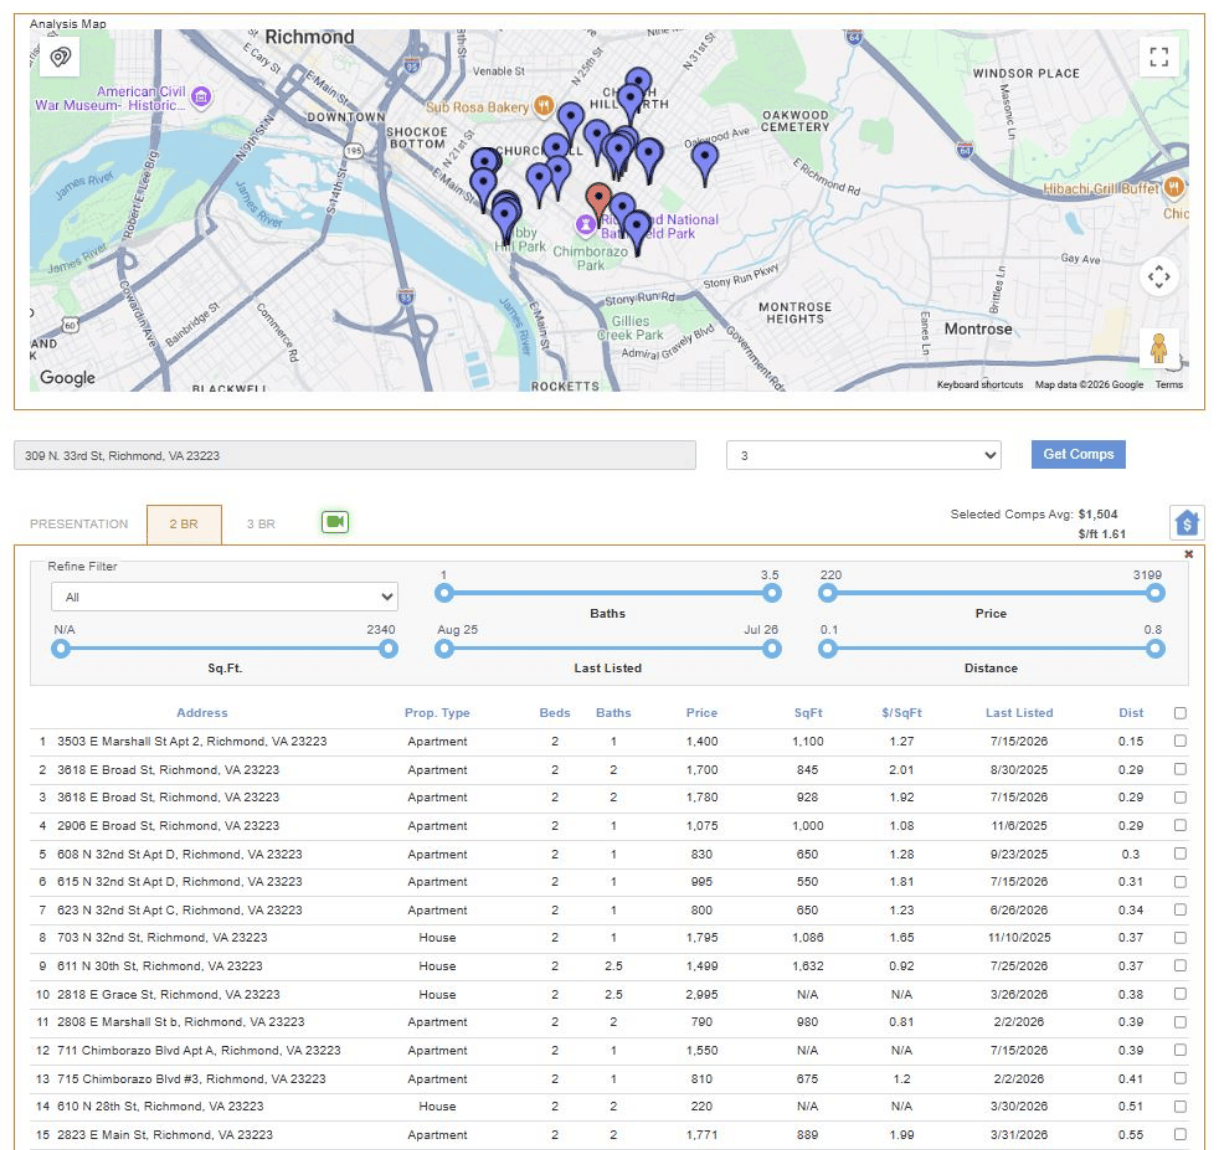Check the box for 711 Chimborazo Blvd
The height and width of the screenshot is (1150, 1220).
pos(1180,1050)
